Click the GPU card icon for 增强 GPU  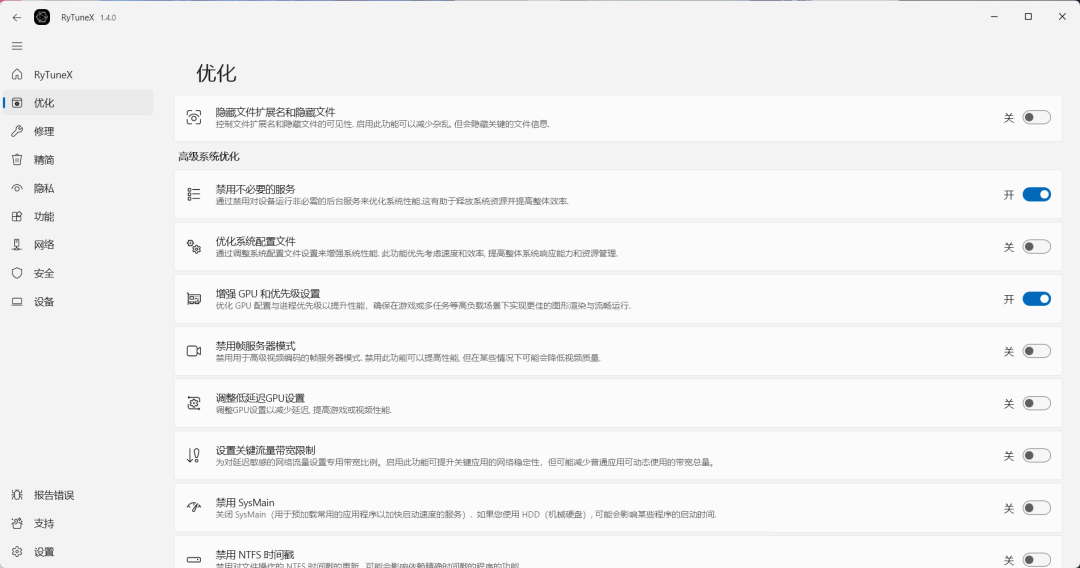point(194,299)
